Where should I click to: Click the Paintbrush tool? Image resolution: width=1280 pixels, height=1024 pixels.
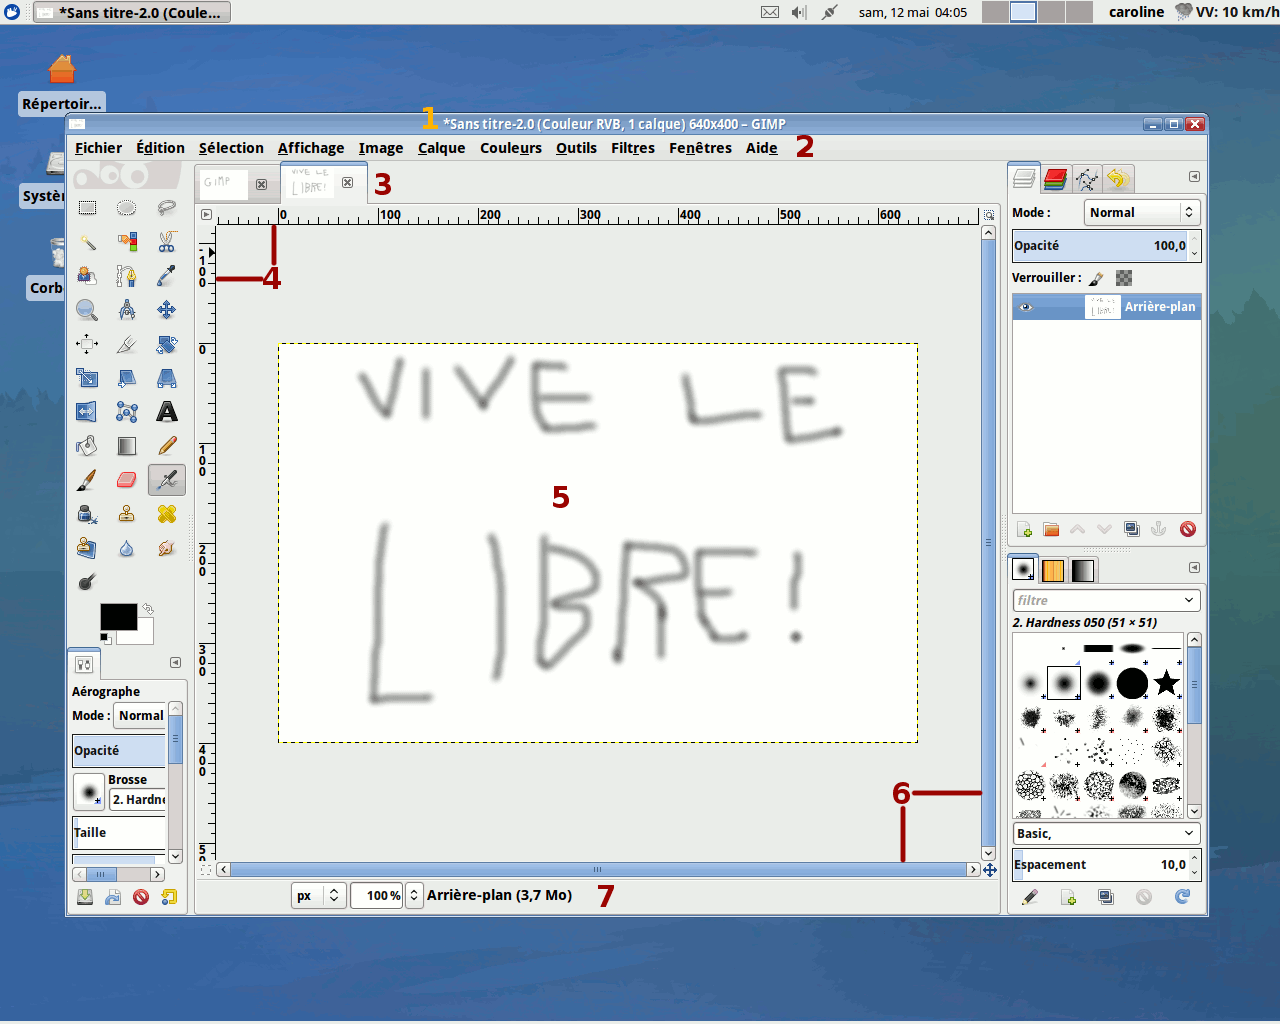(88, 480)
